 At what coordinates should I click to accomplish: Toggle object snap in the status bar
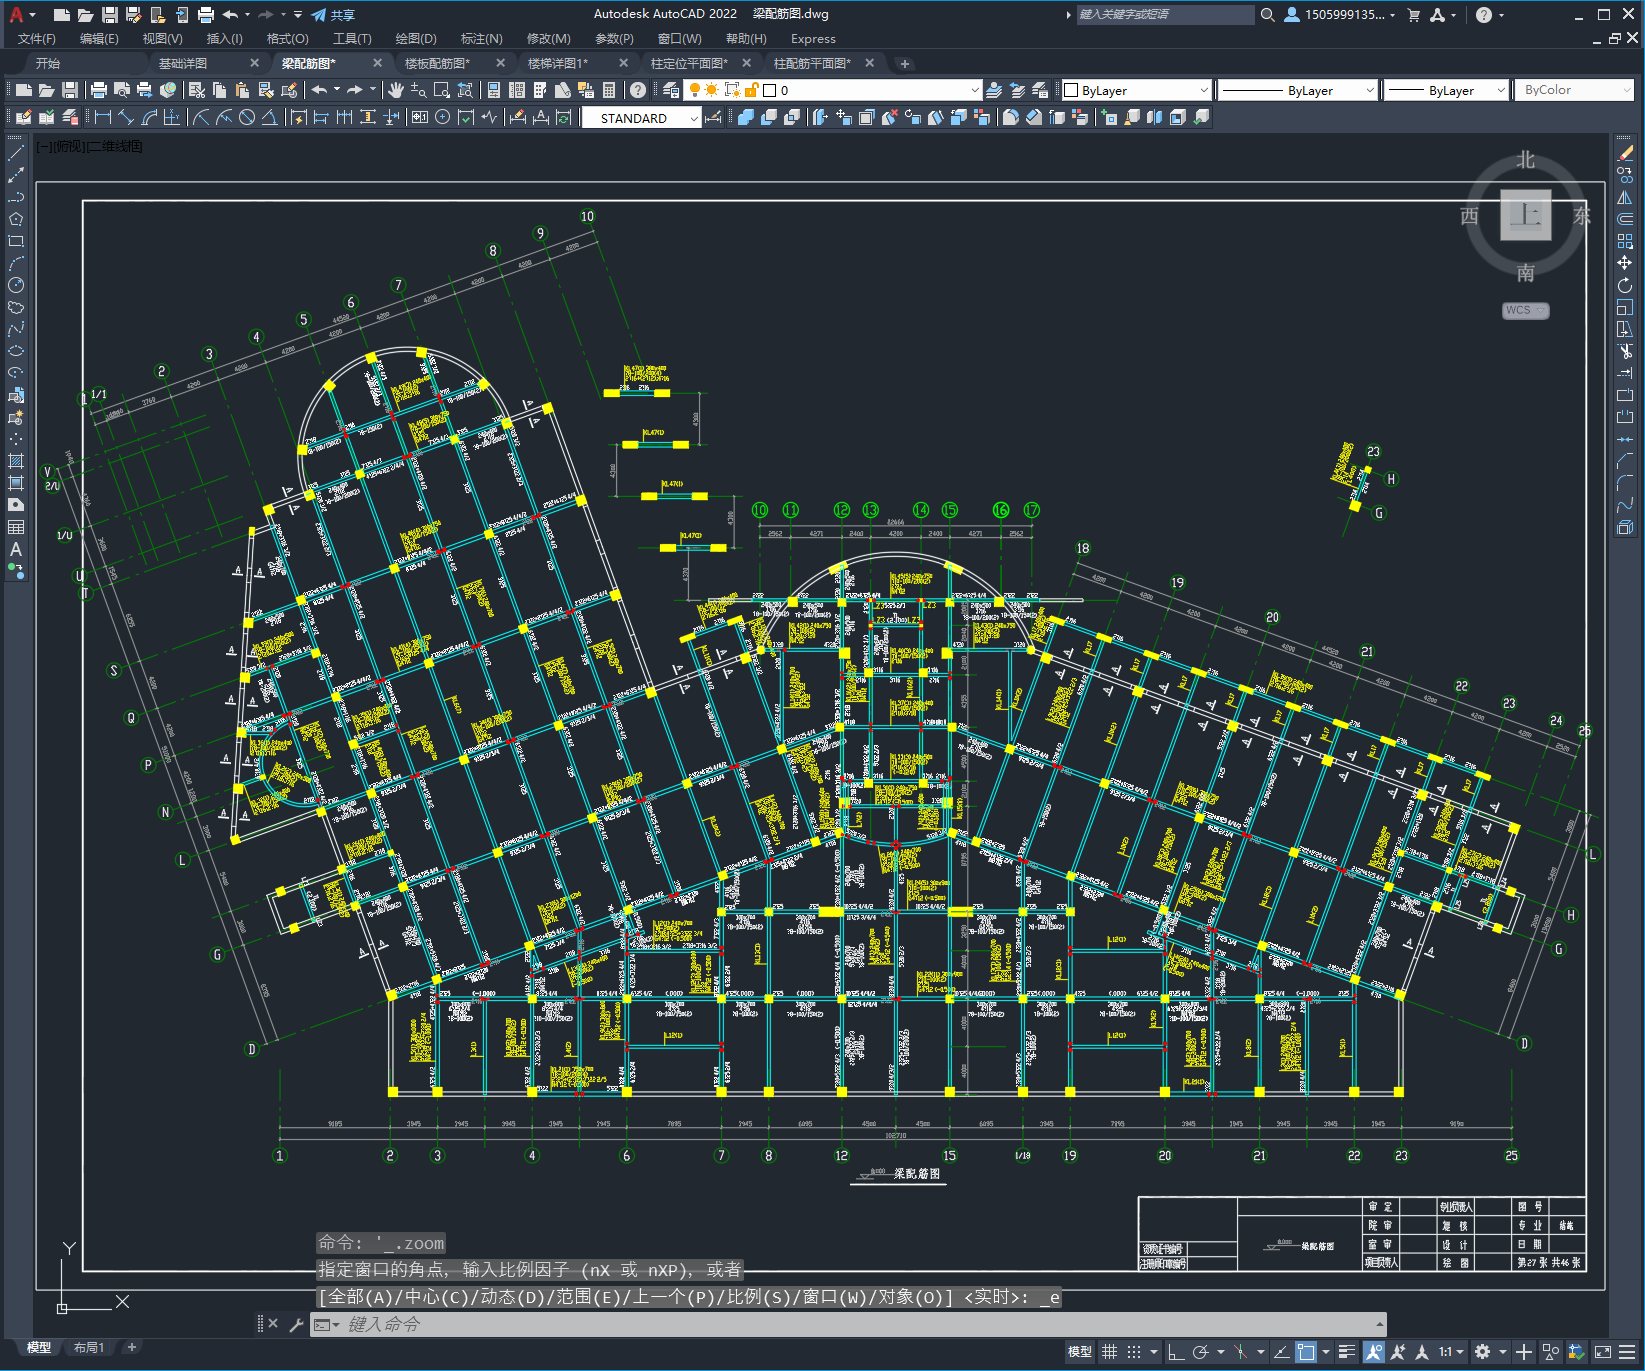(1306, 1352)
